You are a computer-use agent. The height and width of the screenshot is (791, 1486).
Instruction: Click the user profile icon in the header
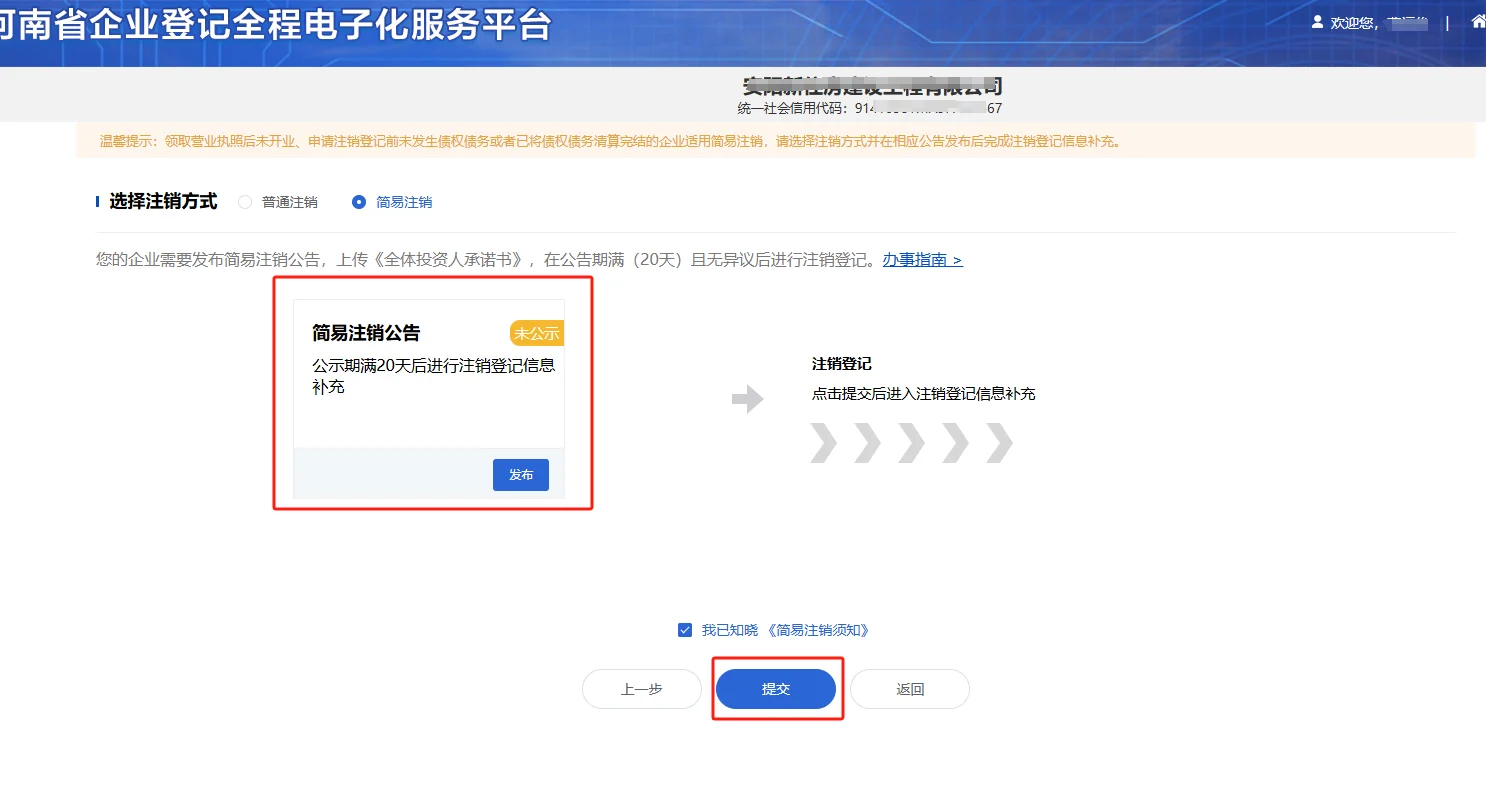(1318, 22)
